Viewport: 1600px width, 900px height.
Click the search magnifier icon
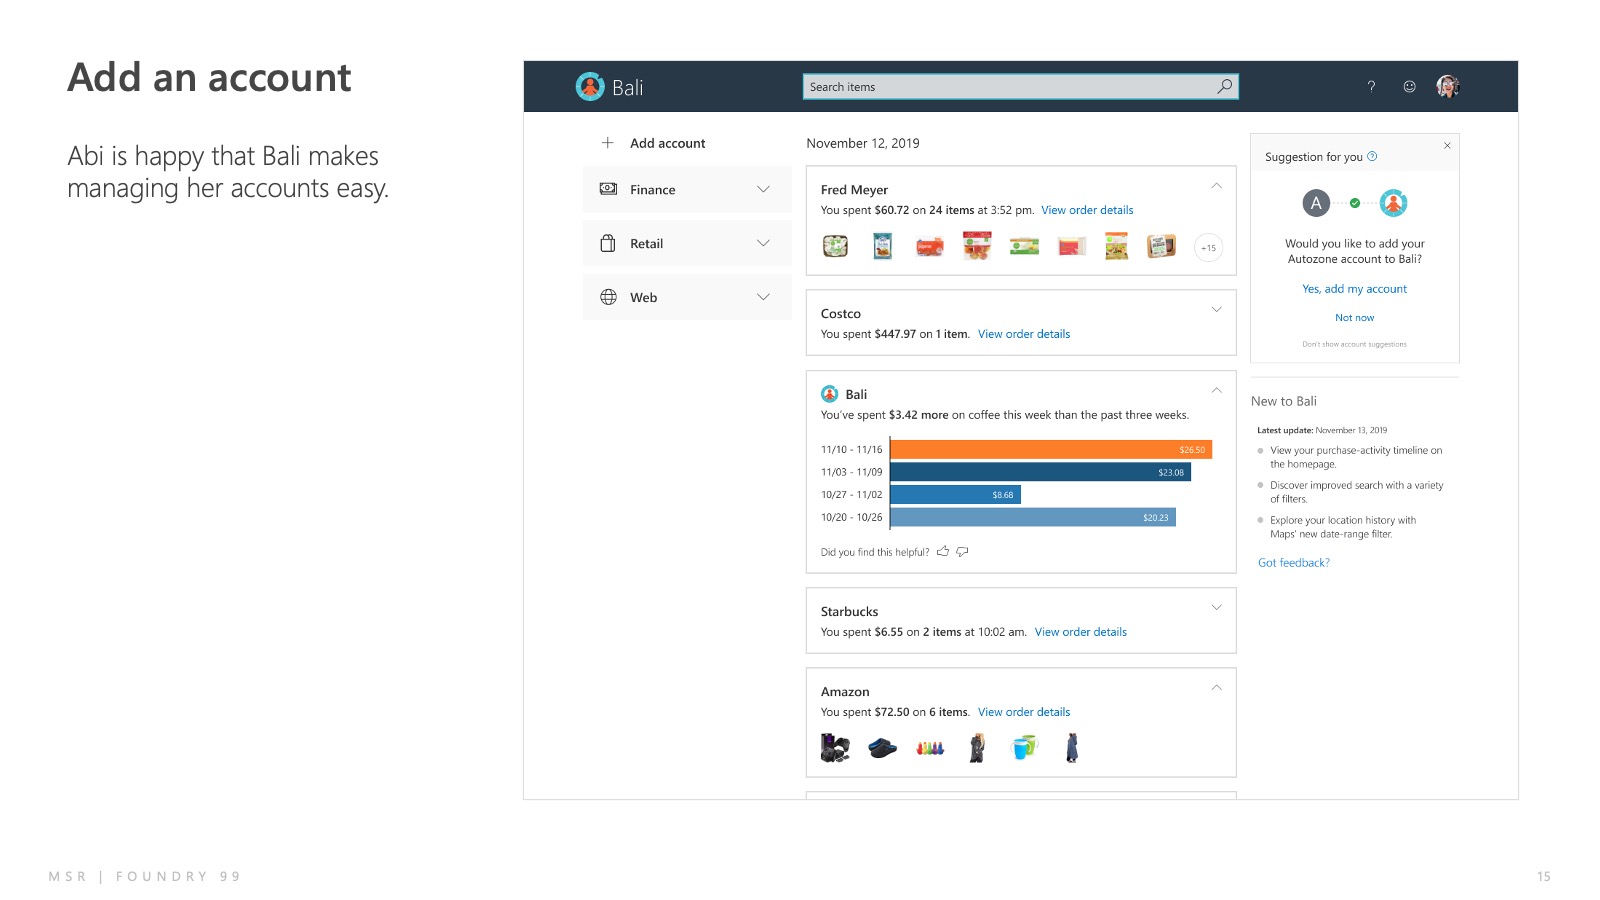coord(1224,87)
